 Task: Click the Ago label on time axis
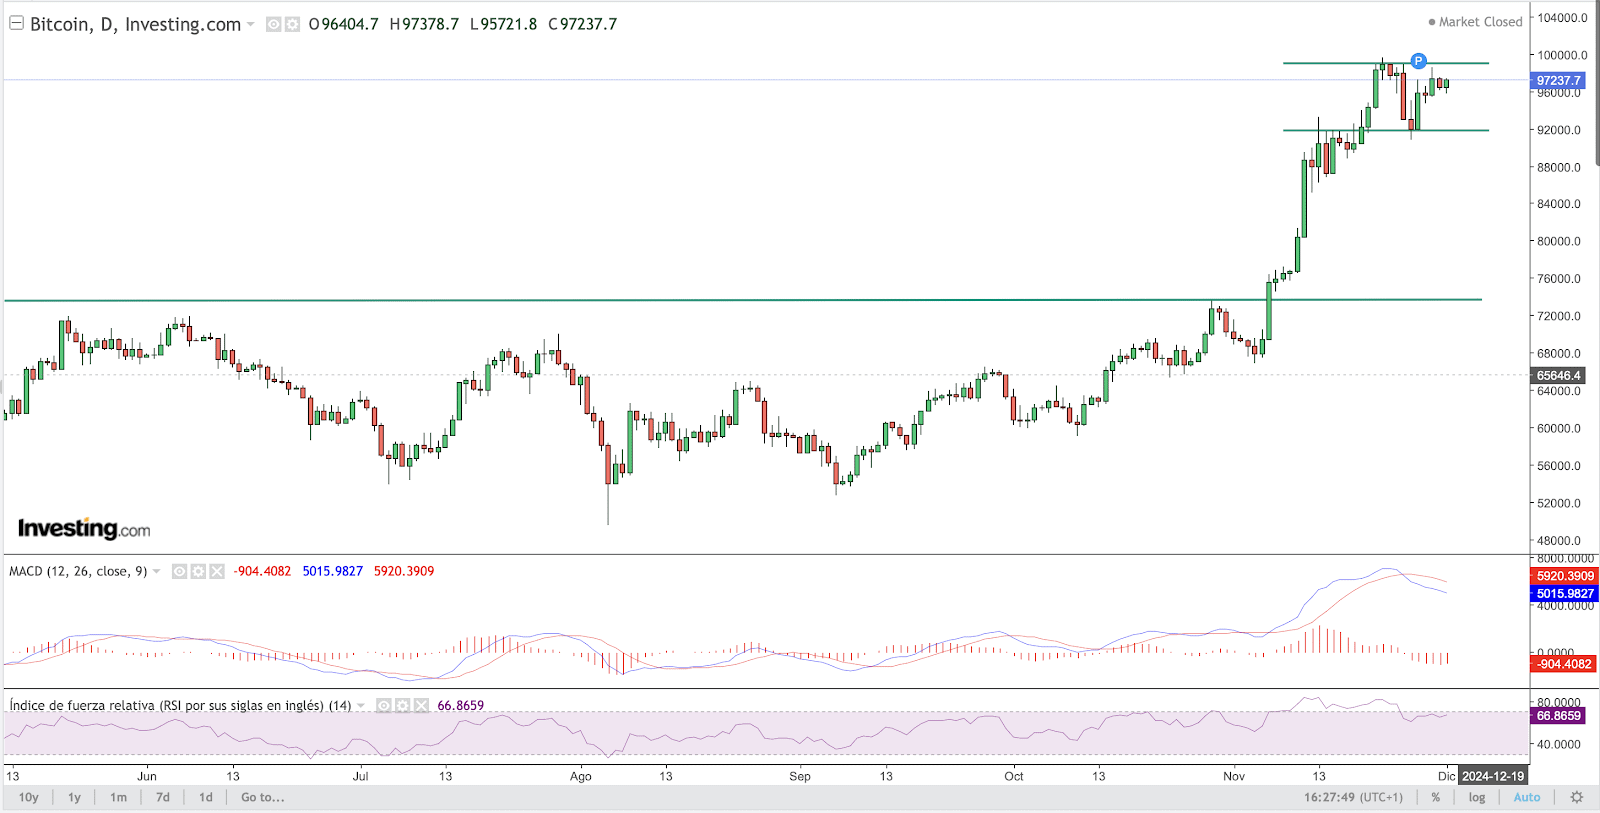tap(581, 776)
